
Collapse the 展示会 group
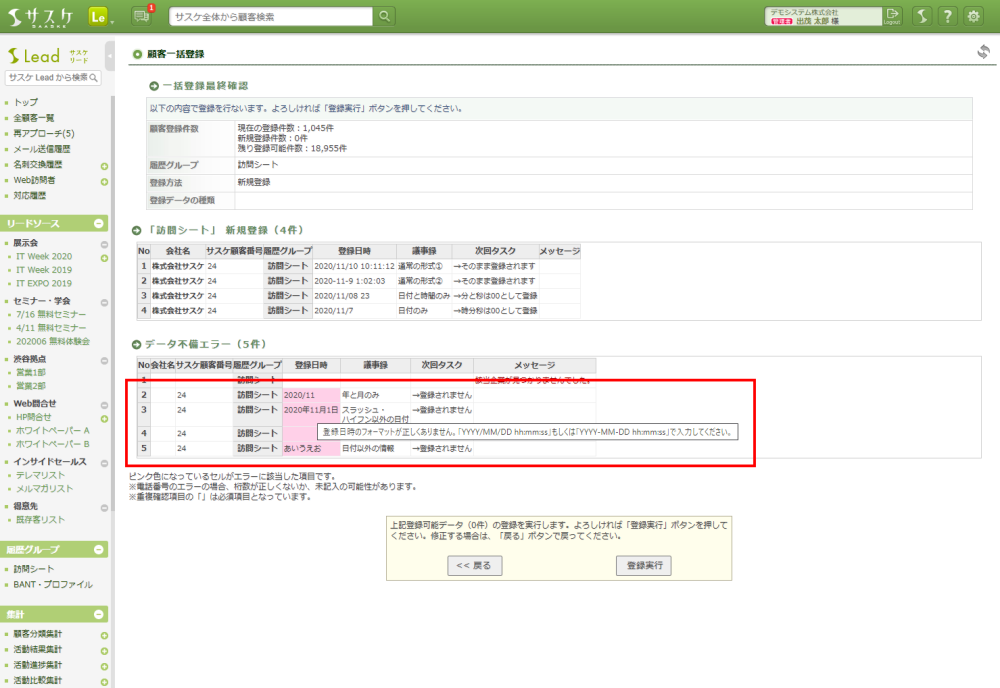103,243
